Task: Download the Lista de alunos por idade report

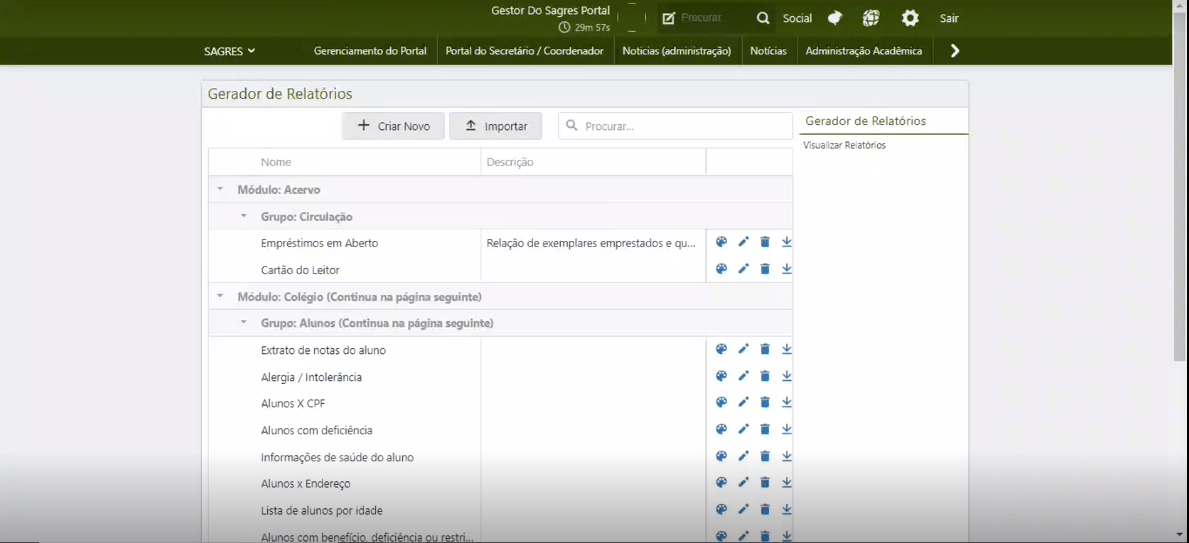Action: (787, 510)
